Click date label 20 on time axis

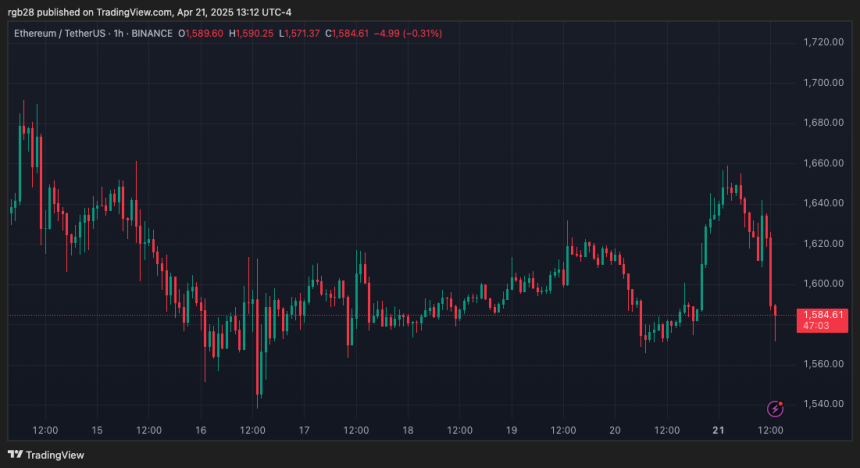click(615, 431)
